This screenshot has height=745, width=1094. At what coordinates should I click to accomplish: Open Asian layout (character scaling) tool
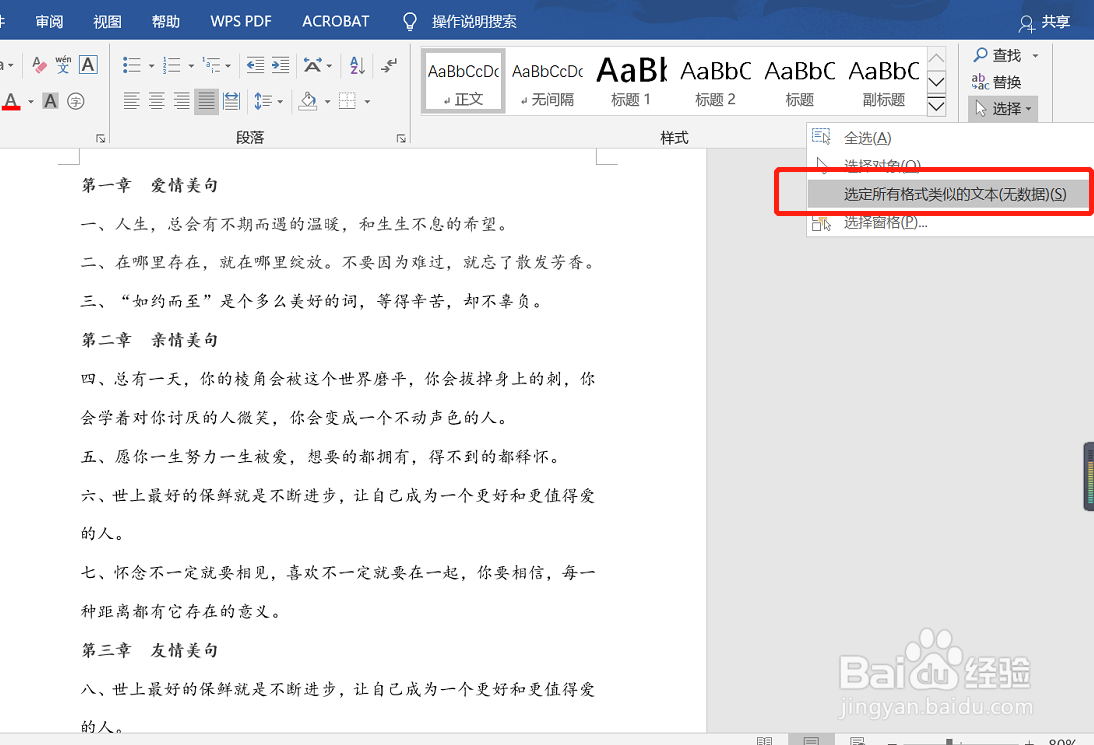pyautogui.click(x=312, y=66)
